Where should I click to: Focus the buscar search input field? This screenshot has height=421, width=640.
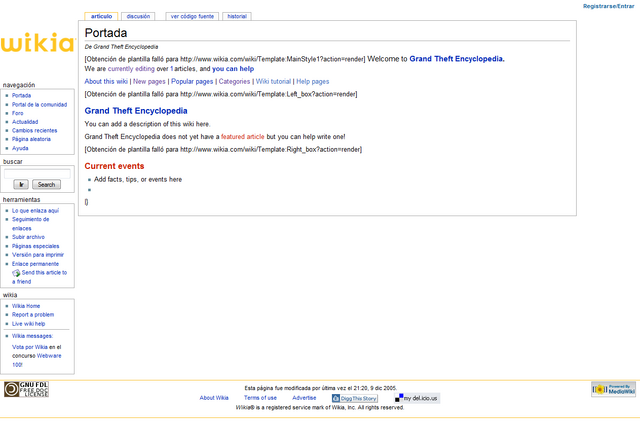[x=37, y=174]
